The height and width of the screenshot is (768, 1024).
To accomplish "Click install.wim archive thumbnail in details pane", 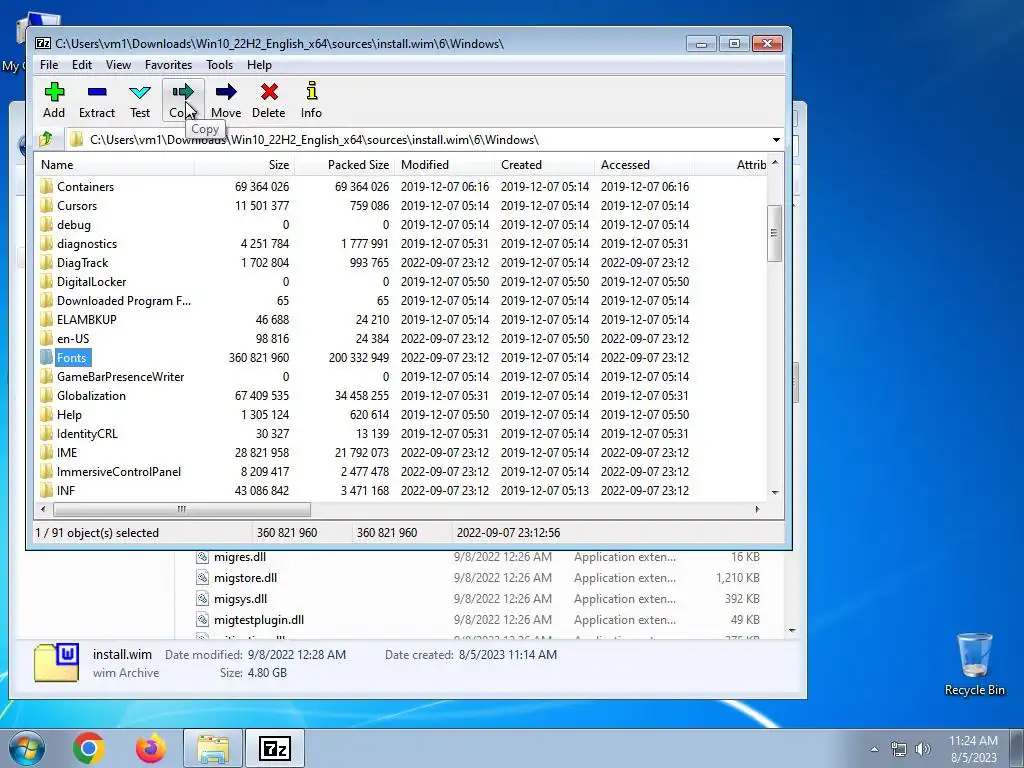I will tap(57, 662).
